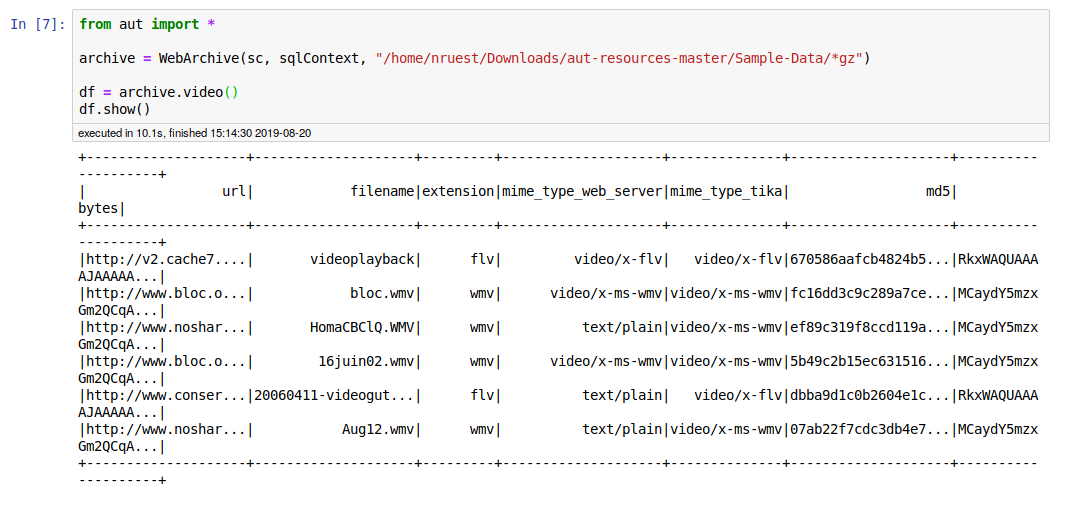The image size is (1065, 514).
Task: Click 'video/x-ms-wmv' tika type in Aug12.wmv row
Action: point(726,429)
